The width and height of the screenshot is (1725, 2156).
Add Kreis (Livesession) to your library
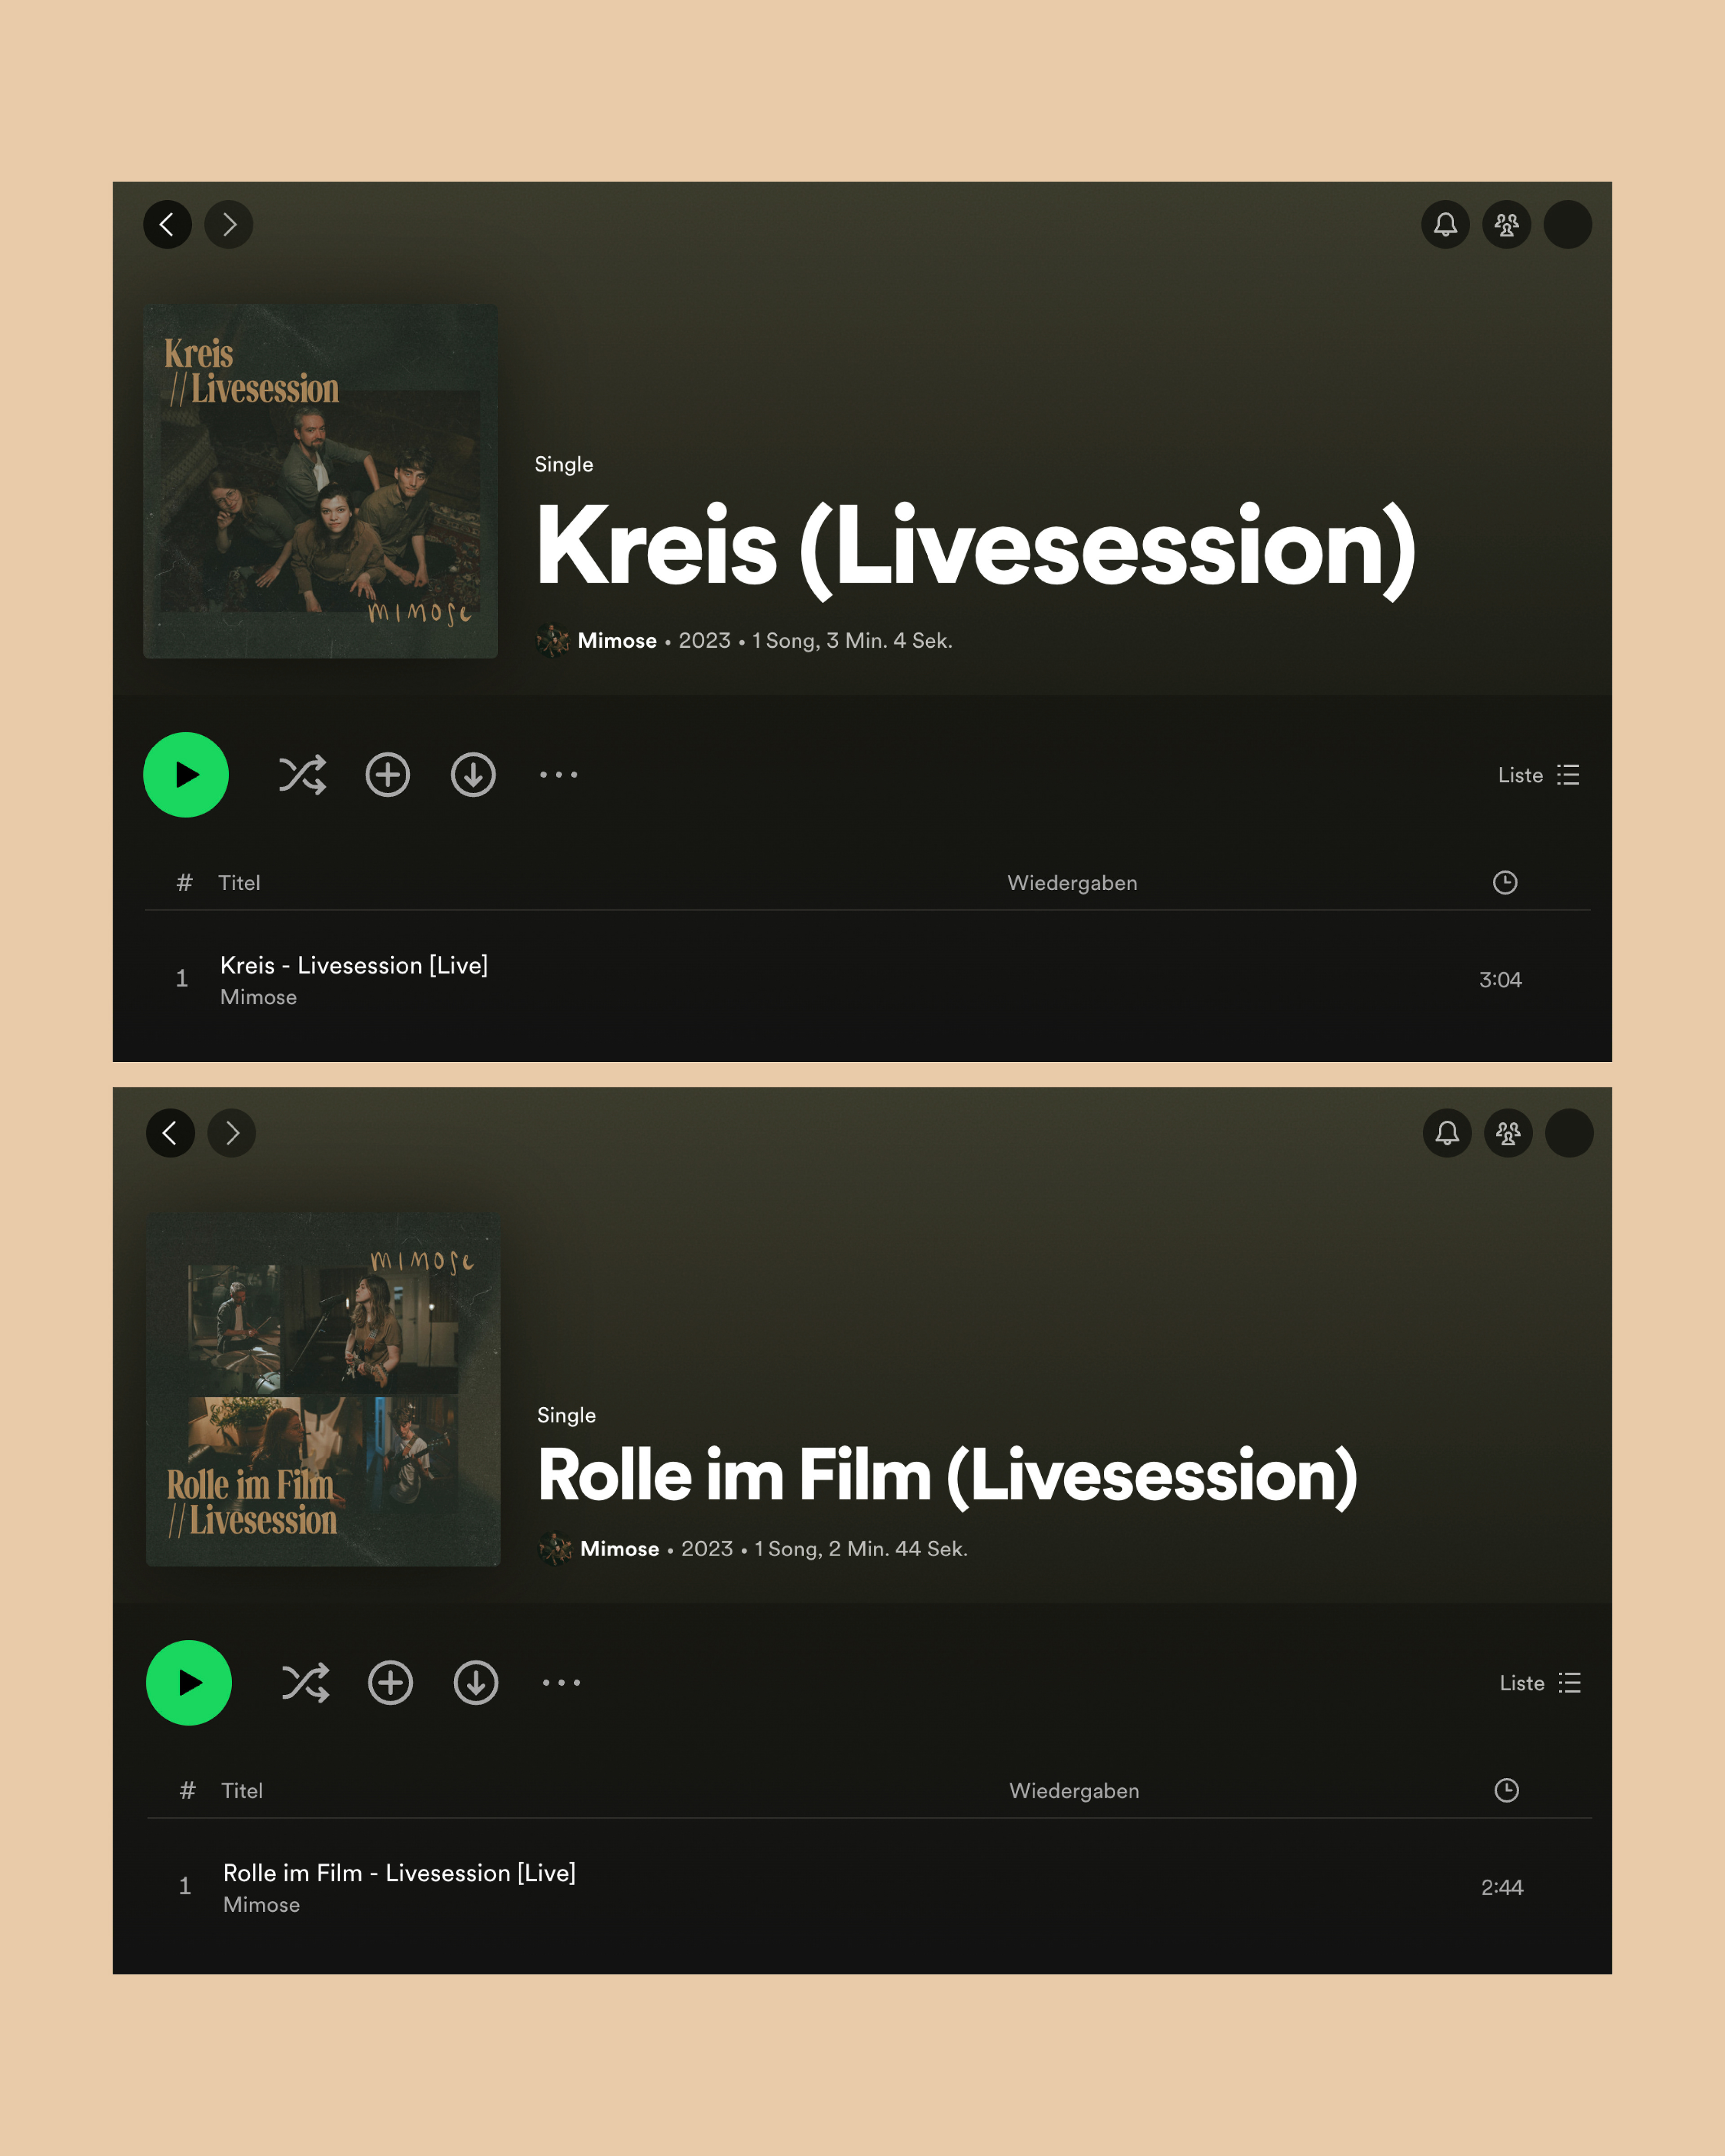click(x=388, y=775)
